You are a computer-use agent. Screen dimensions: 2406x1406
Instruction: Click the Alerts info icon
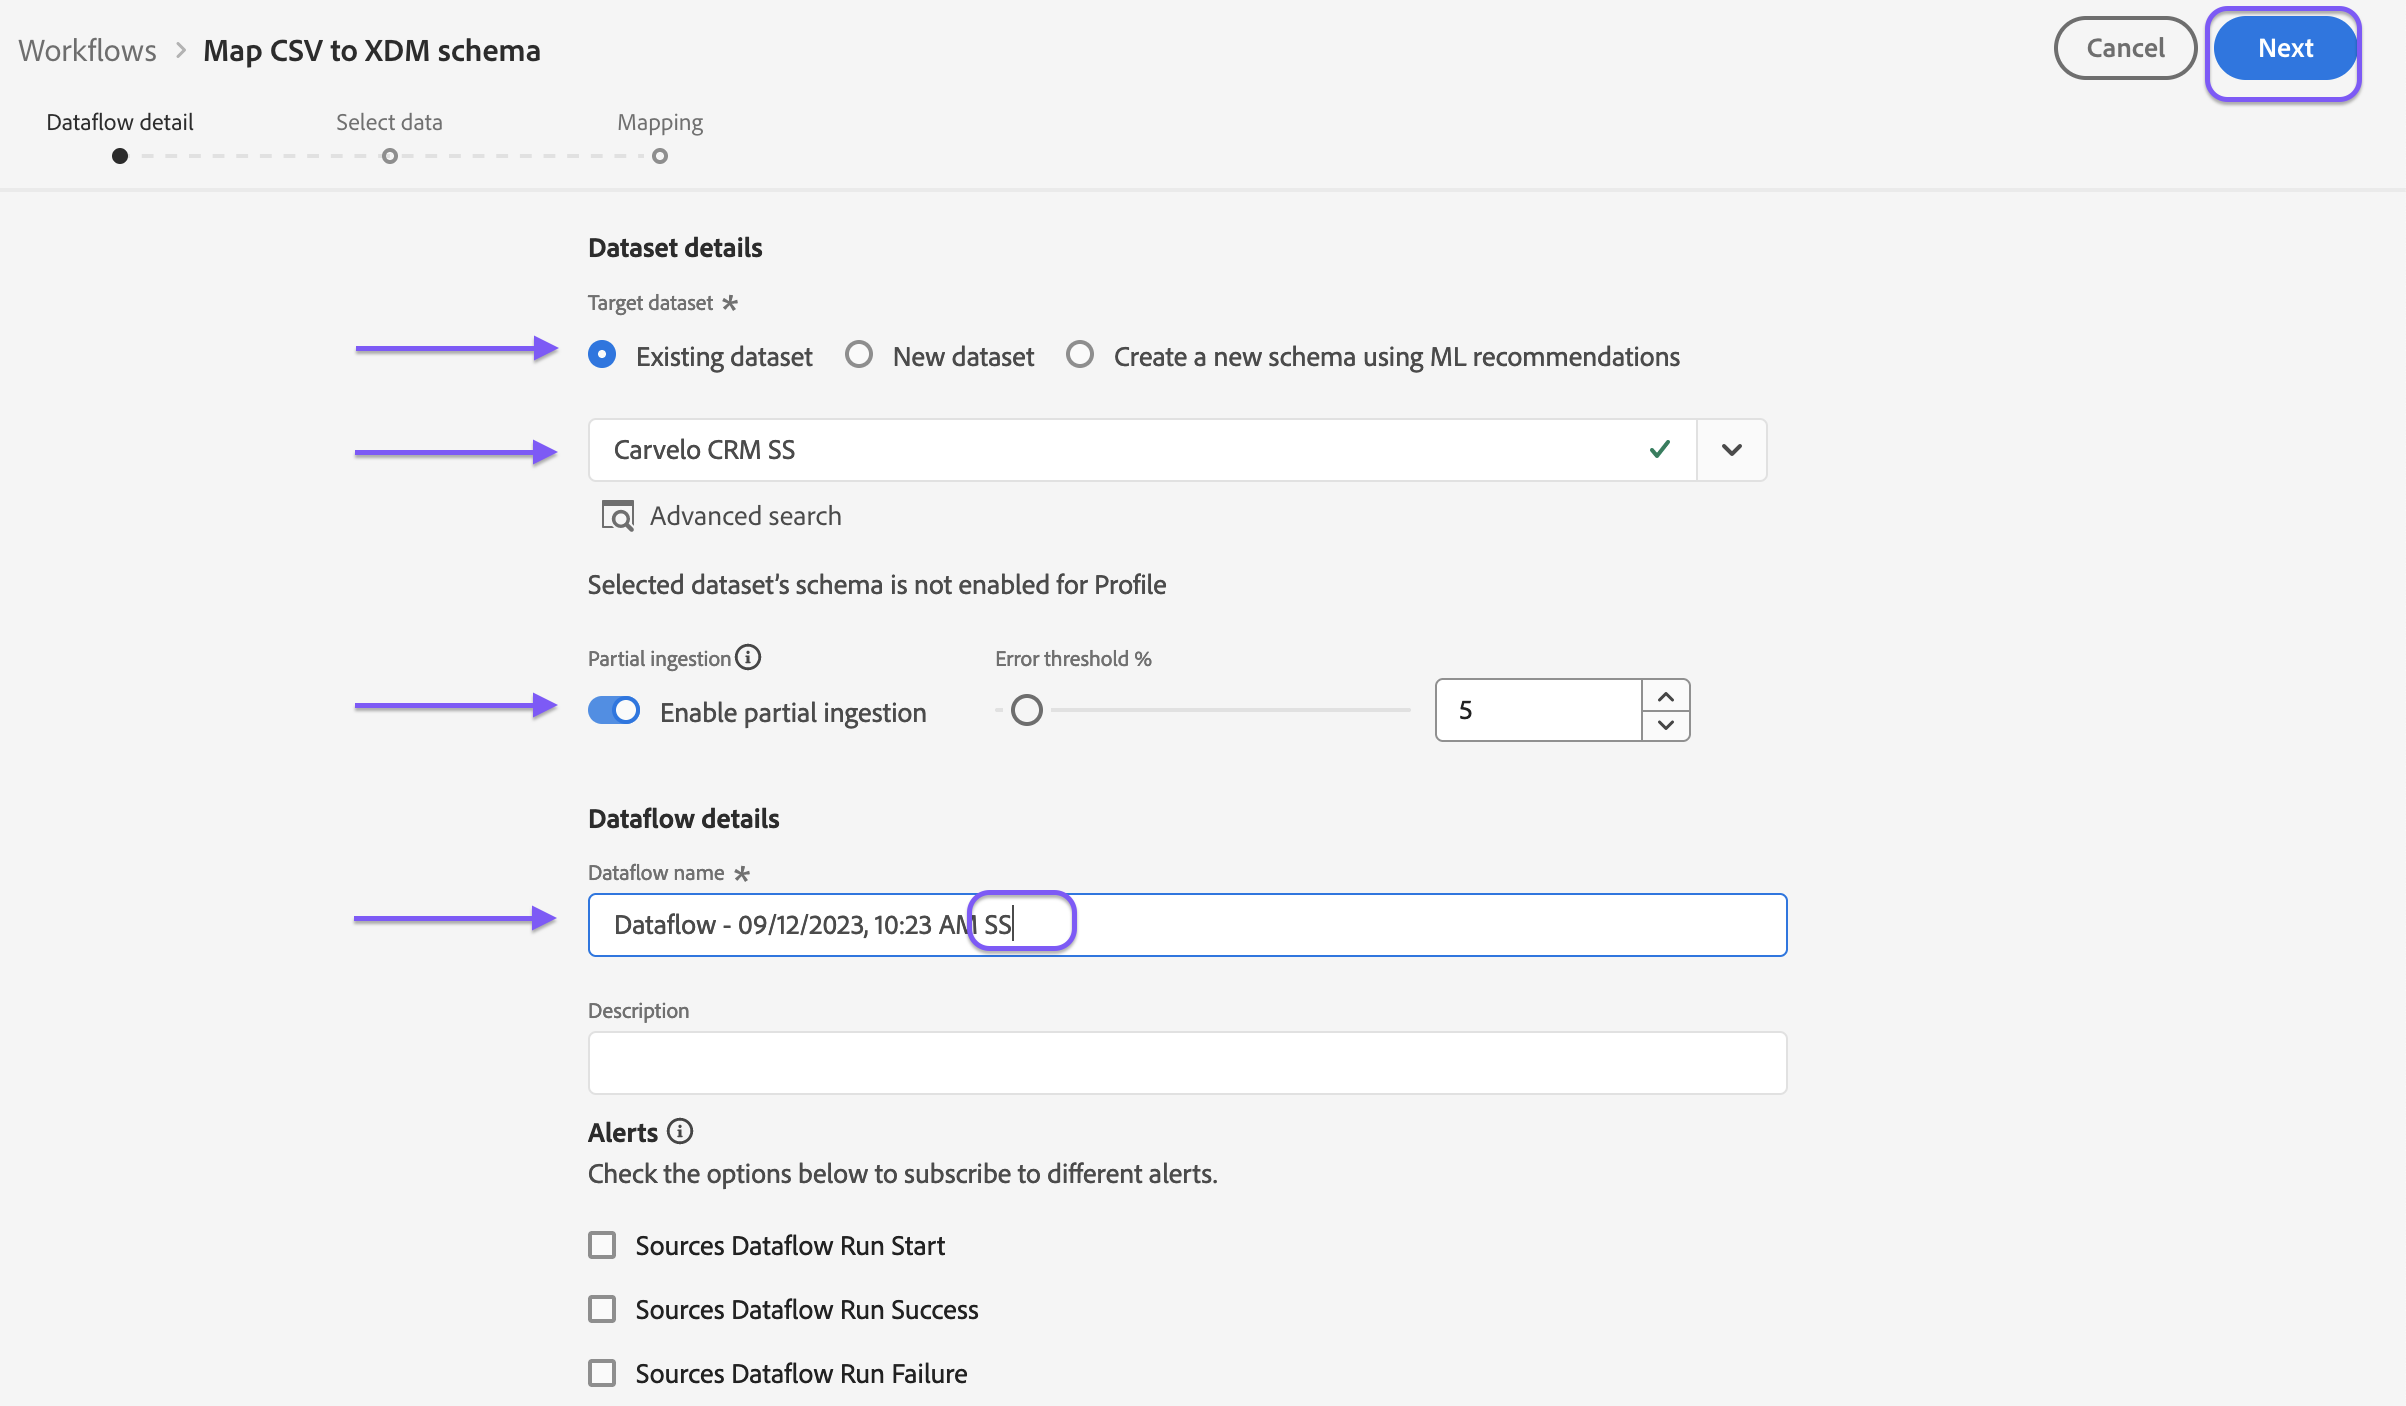point(680,1131)
